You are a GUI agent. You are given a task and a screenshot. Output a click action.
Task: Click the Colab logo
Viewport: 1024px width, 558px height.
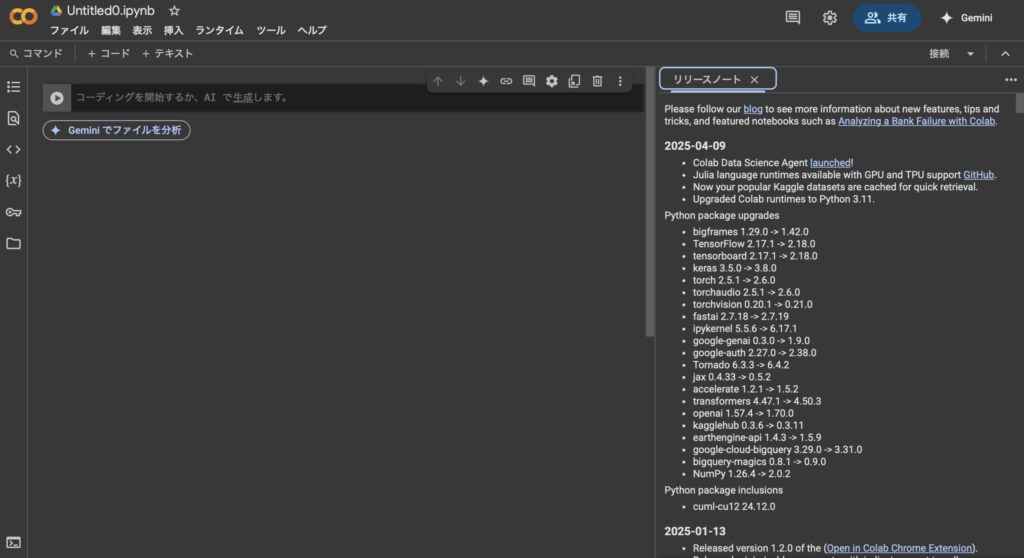pos(24,16)
